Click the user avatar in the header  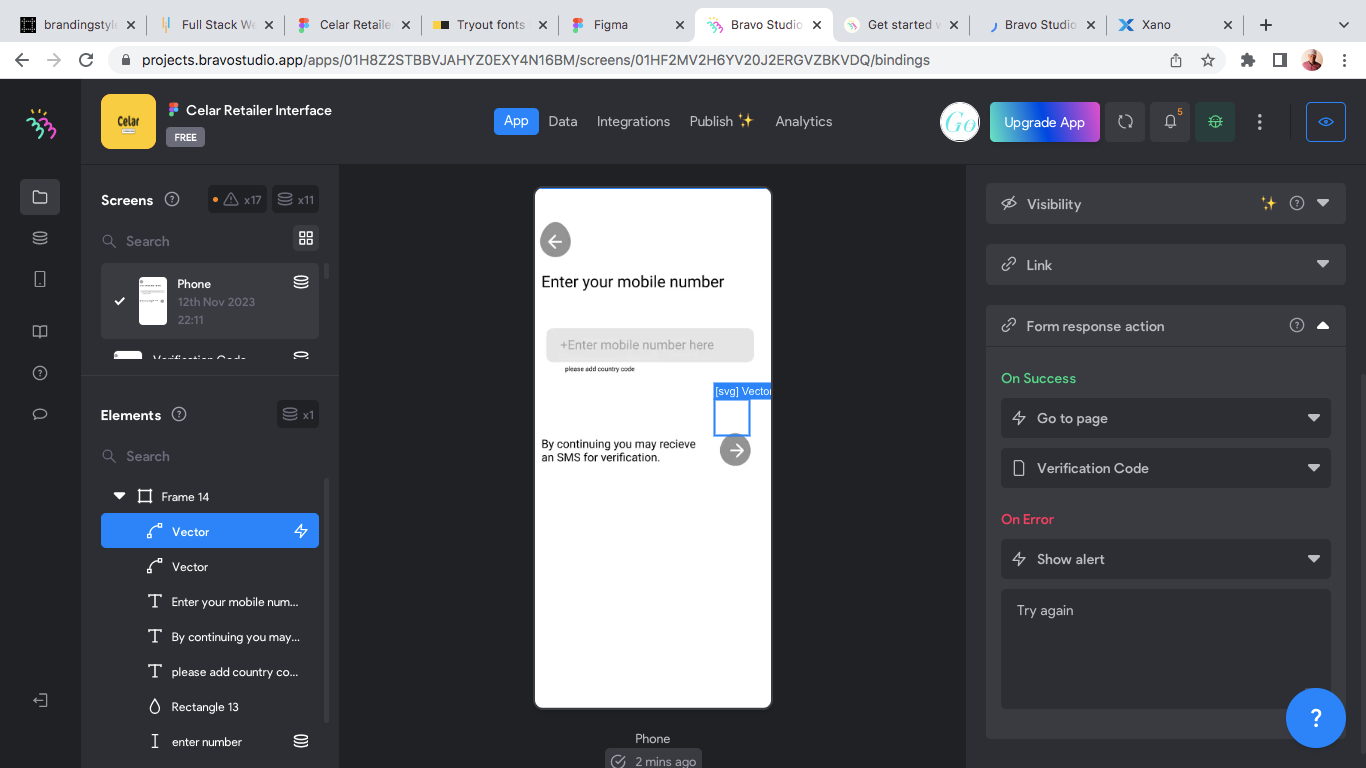(960, 122)
